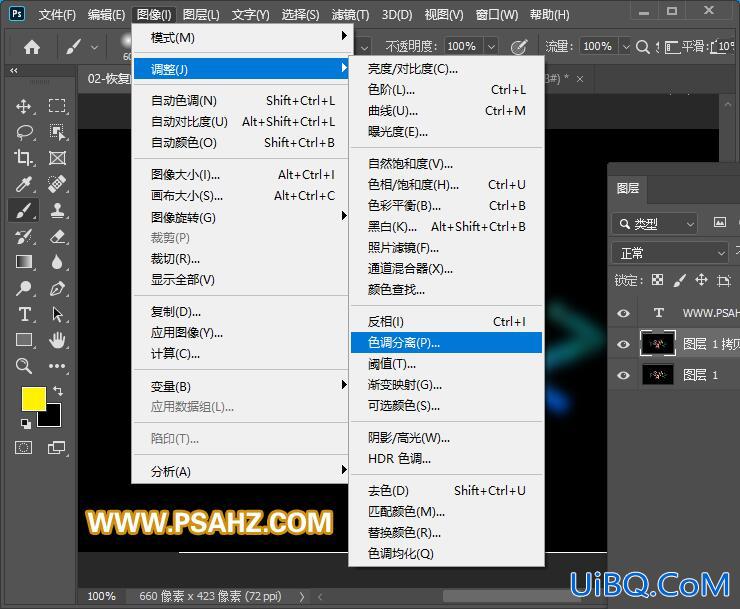Open the 滤镜(T) menu
This screenshot has height=609, width=740.
(x=350, y=15)
